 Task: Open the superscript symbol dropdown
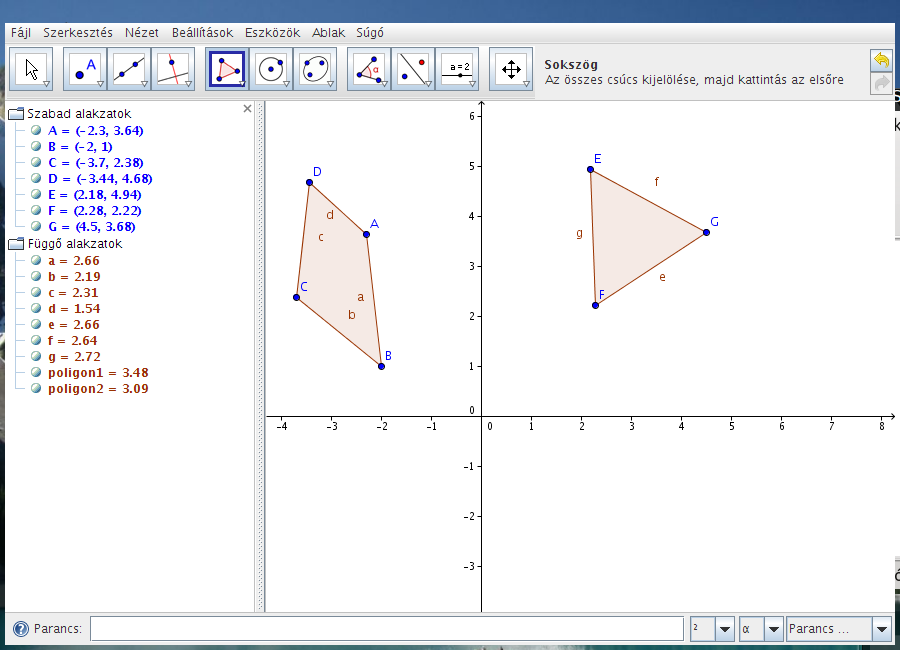coord(725,629)
